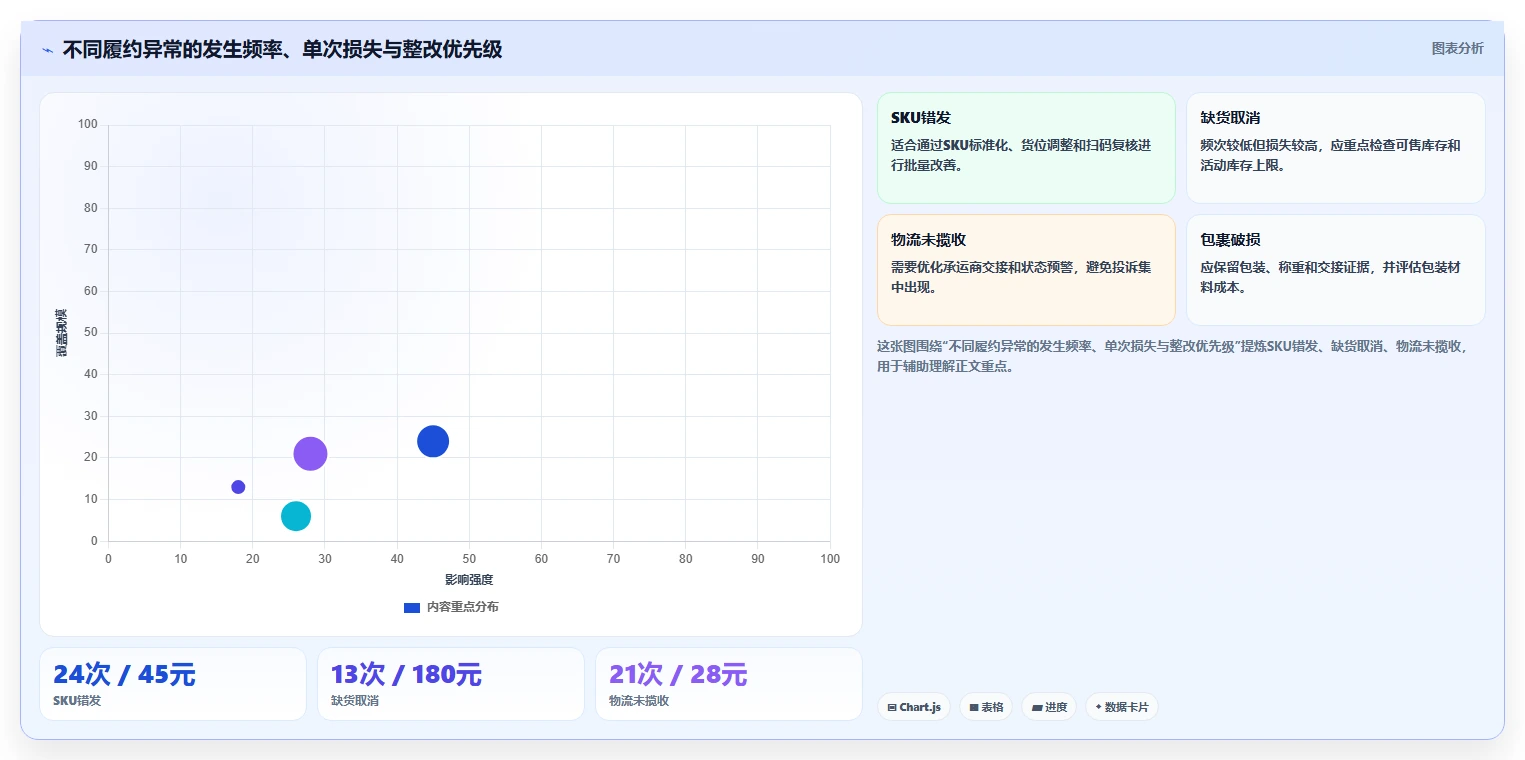Open the SKU错发 insight card
This screenshot has height=760, width=1525.
[1026, 148]
